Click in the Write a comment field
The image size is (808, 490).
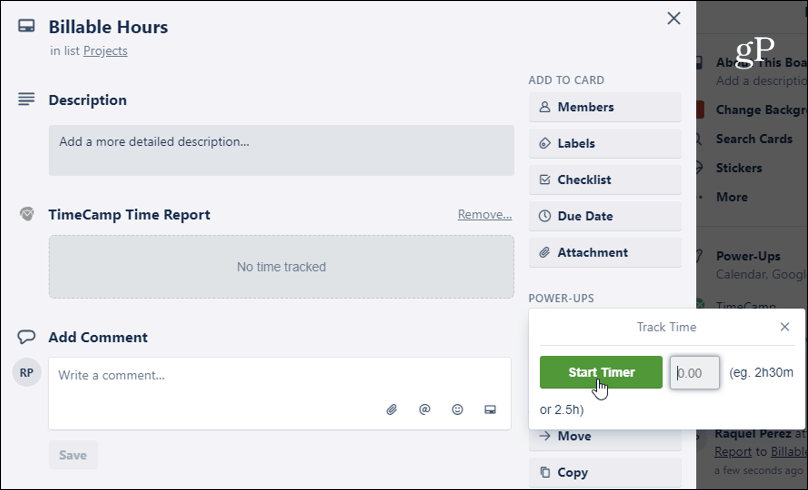pos(280,394)
